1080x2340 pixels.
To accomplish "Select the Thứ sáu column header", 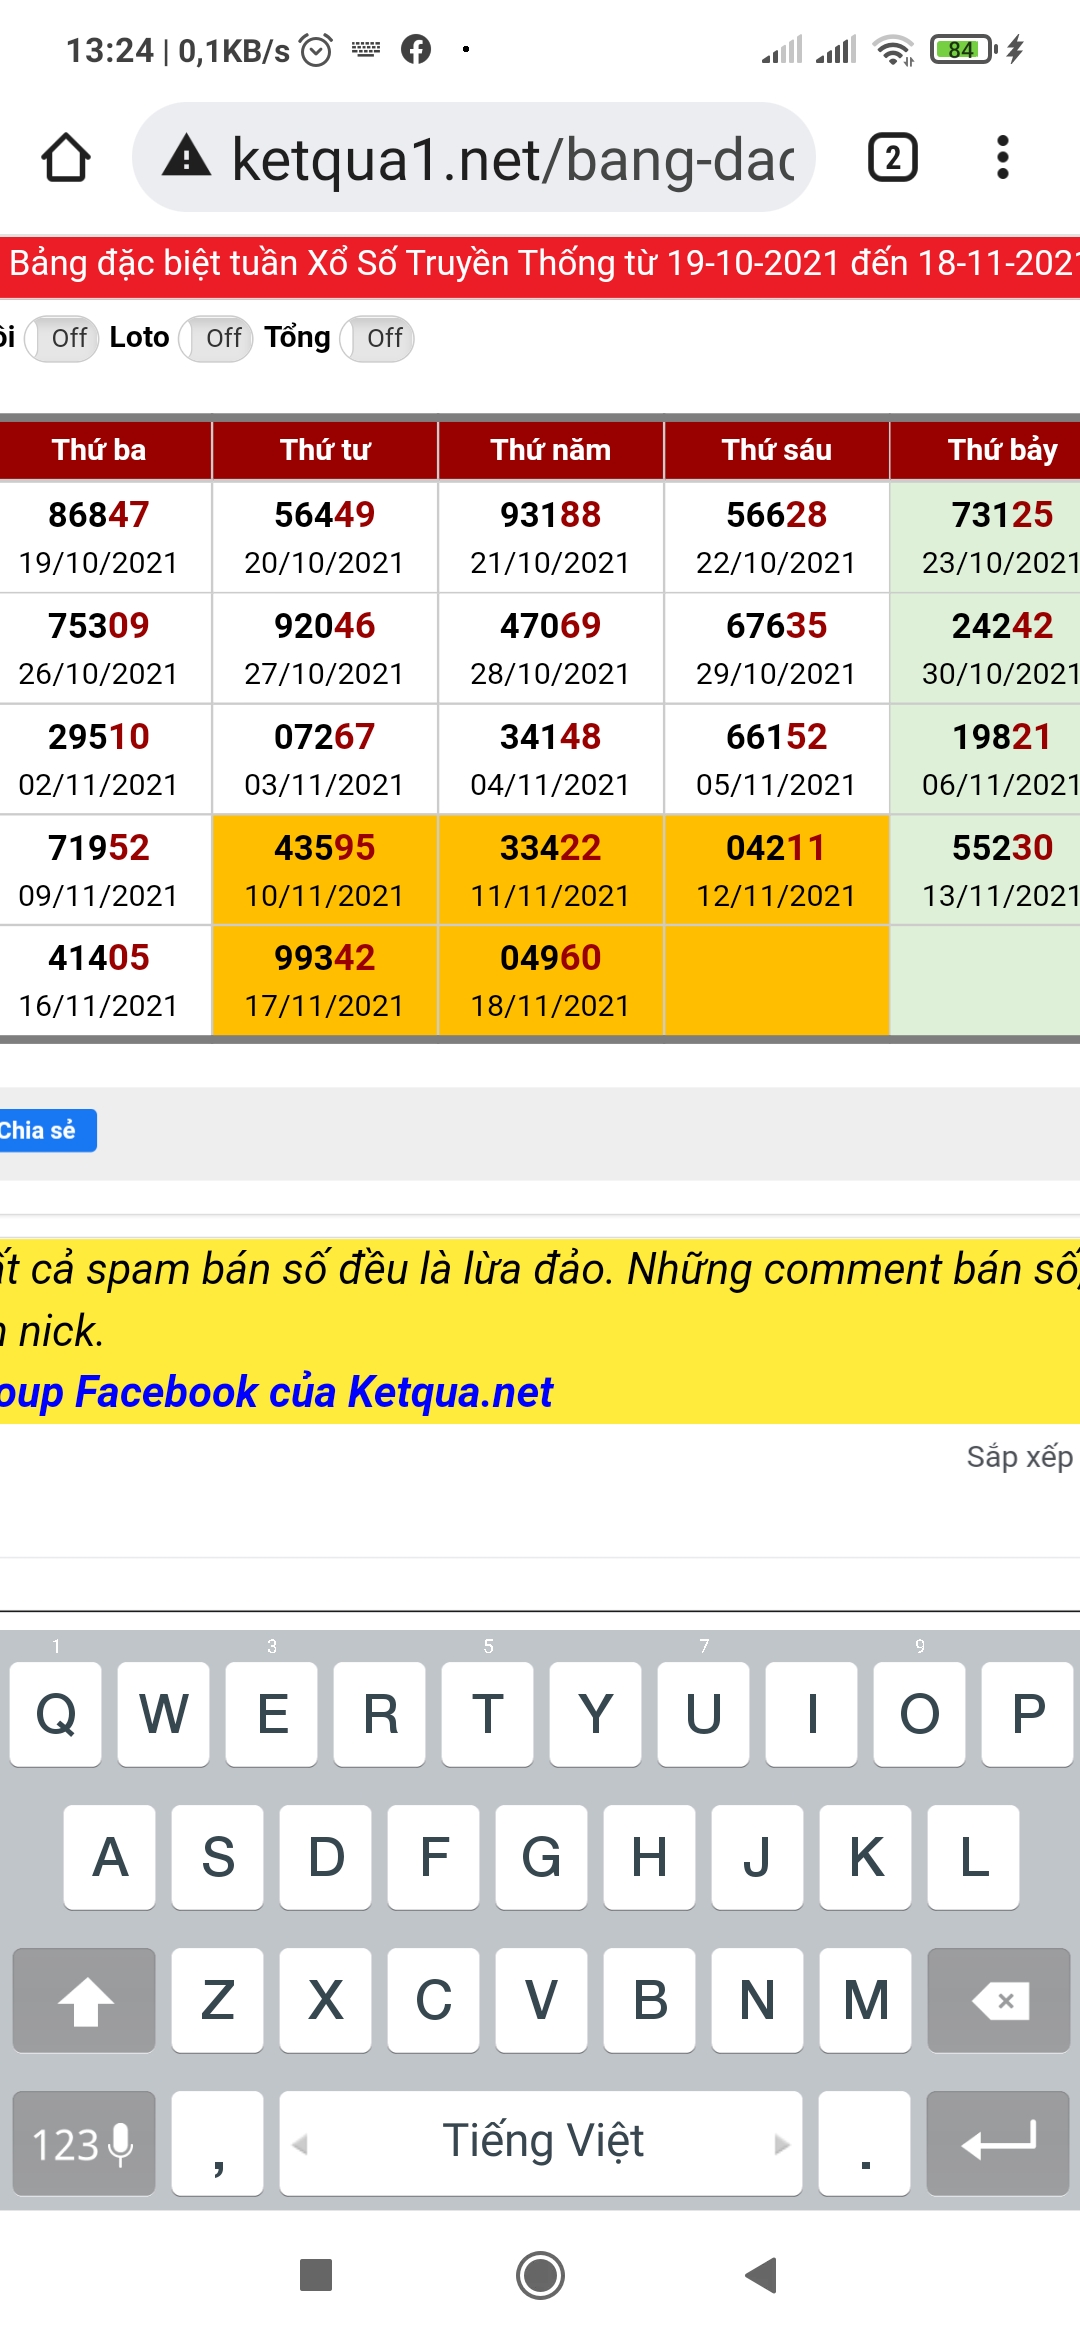I will 776,450.
